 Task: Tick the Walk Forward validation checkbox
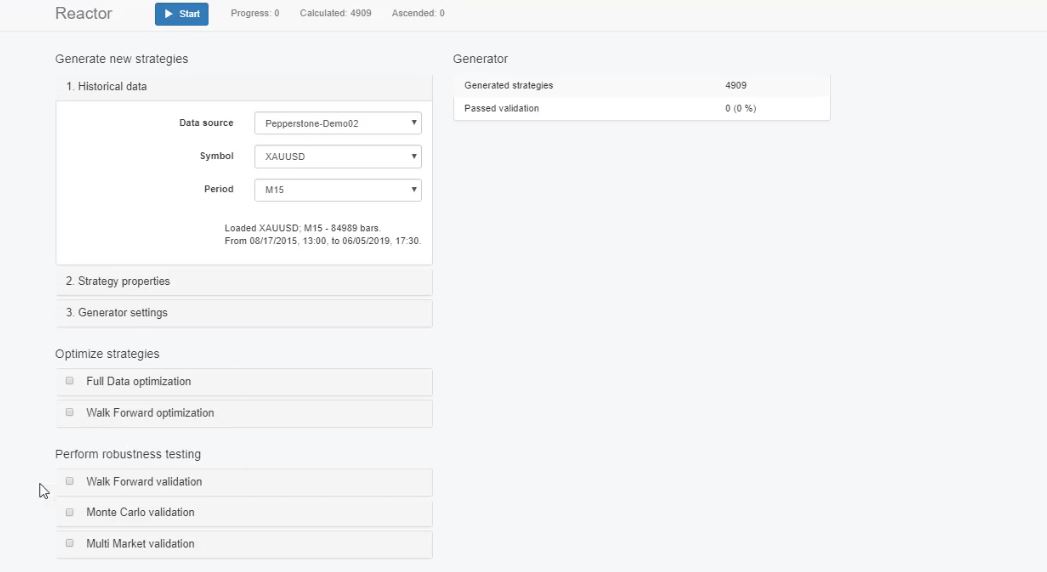tap(70, 481)
